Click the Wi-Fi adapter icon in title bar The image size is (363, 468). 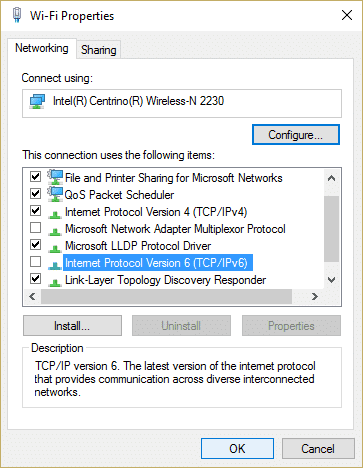coord(17,15)
